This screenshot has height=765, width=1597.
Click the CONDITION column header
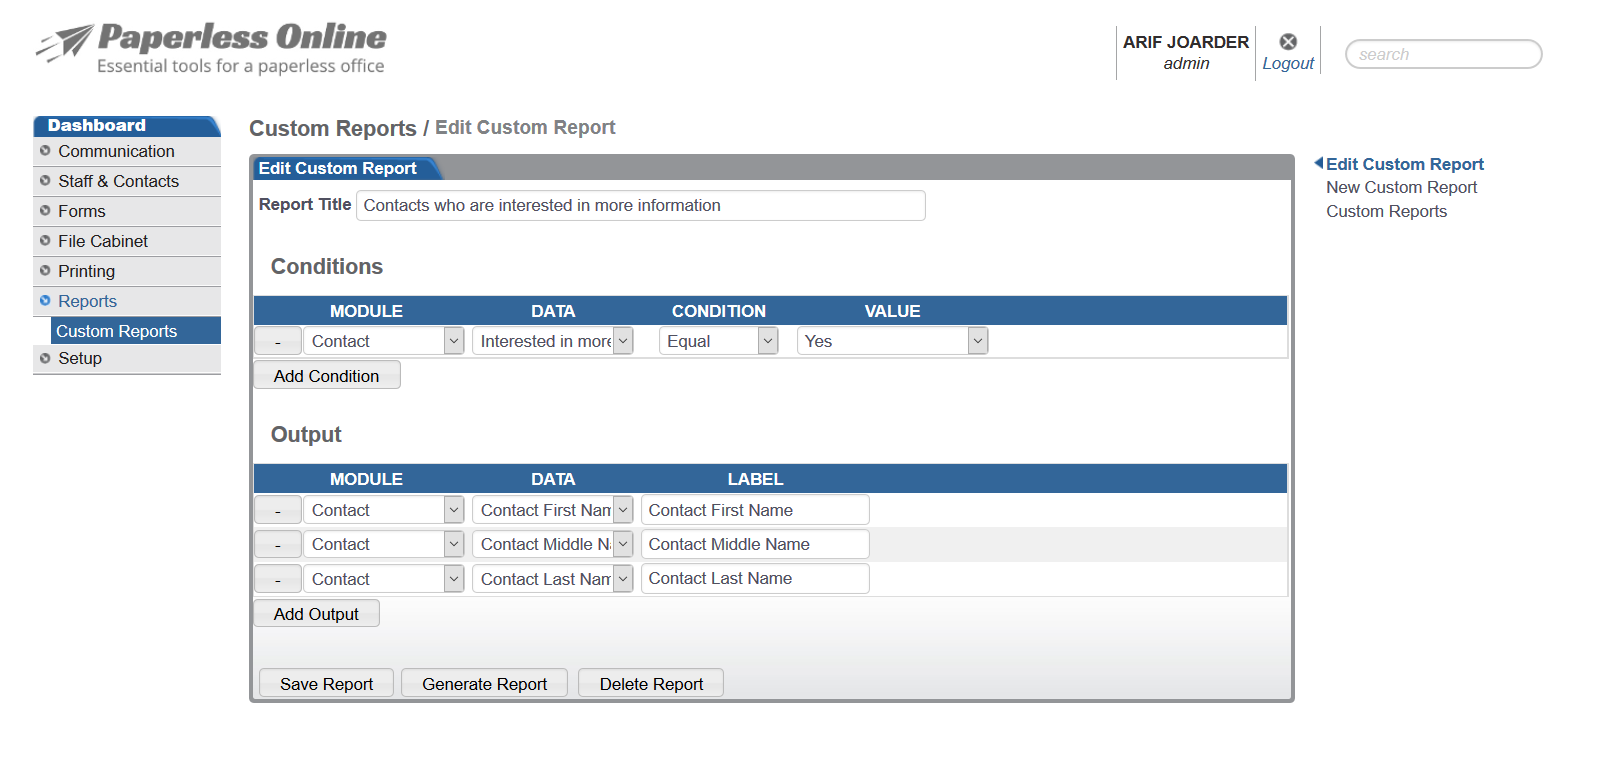(x=718, y=311)
